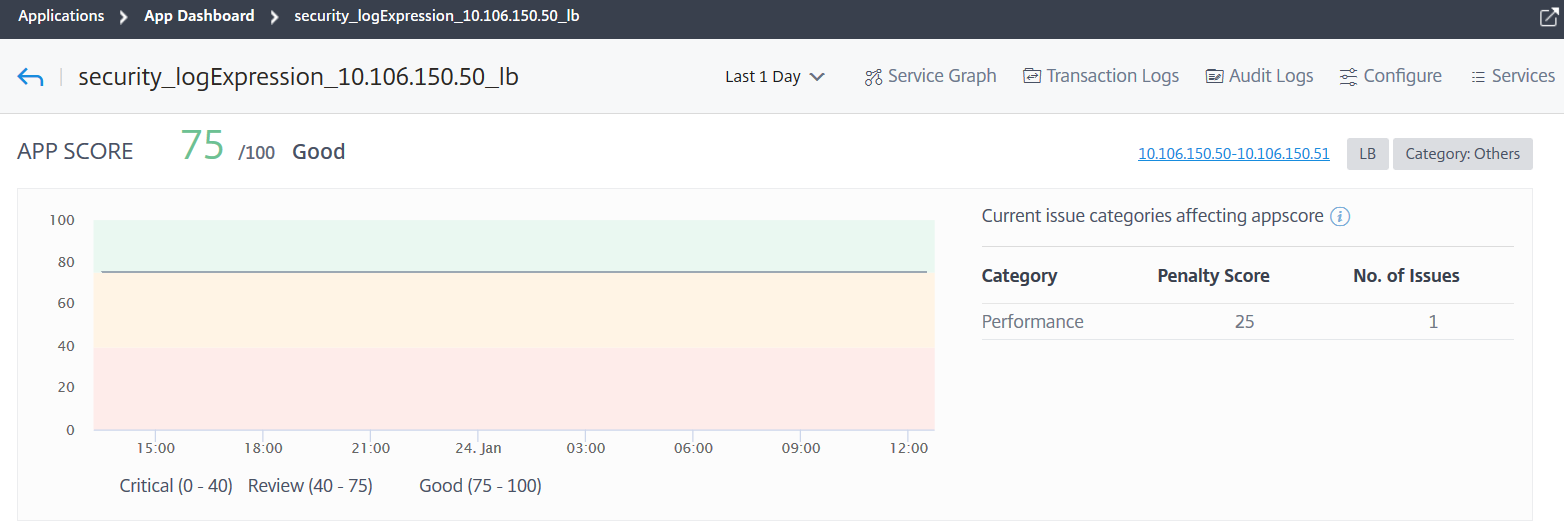
Task: Click the Configure sliders icon
Action: [x=1349, y=77]
